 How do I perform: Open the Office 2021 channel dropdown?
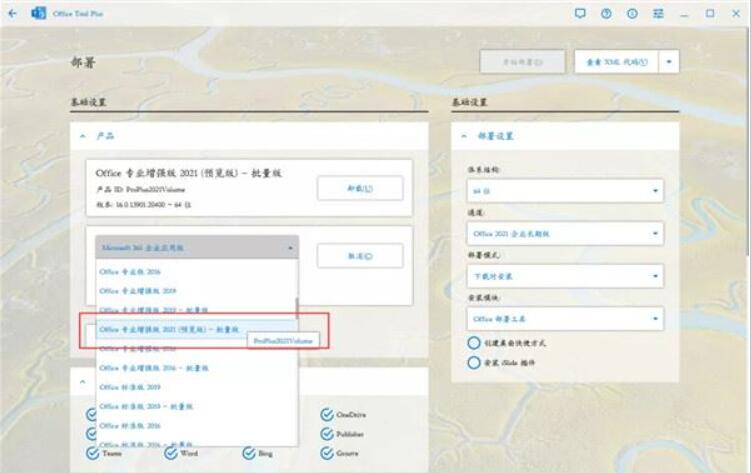pyautogui.click(x=564, y=233)
